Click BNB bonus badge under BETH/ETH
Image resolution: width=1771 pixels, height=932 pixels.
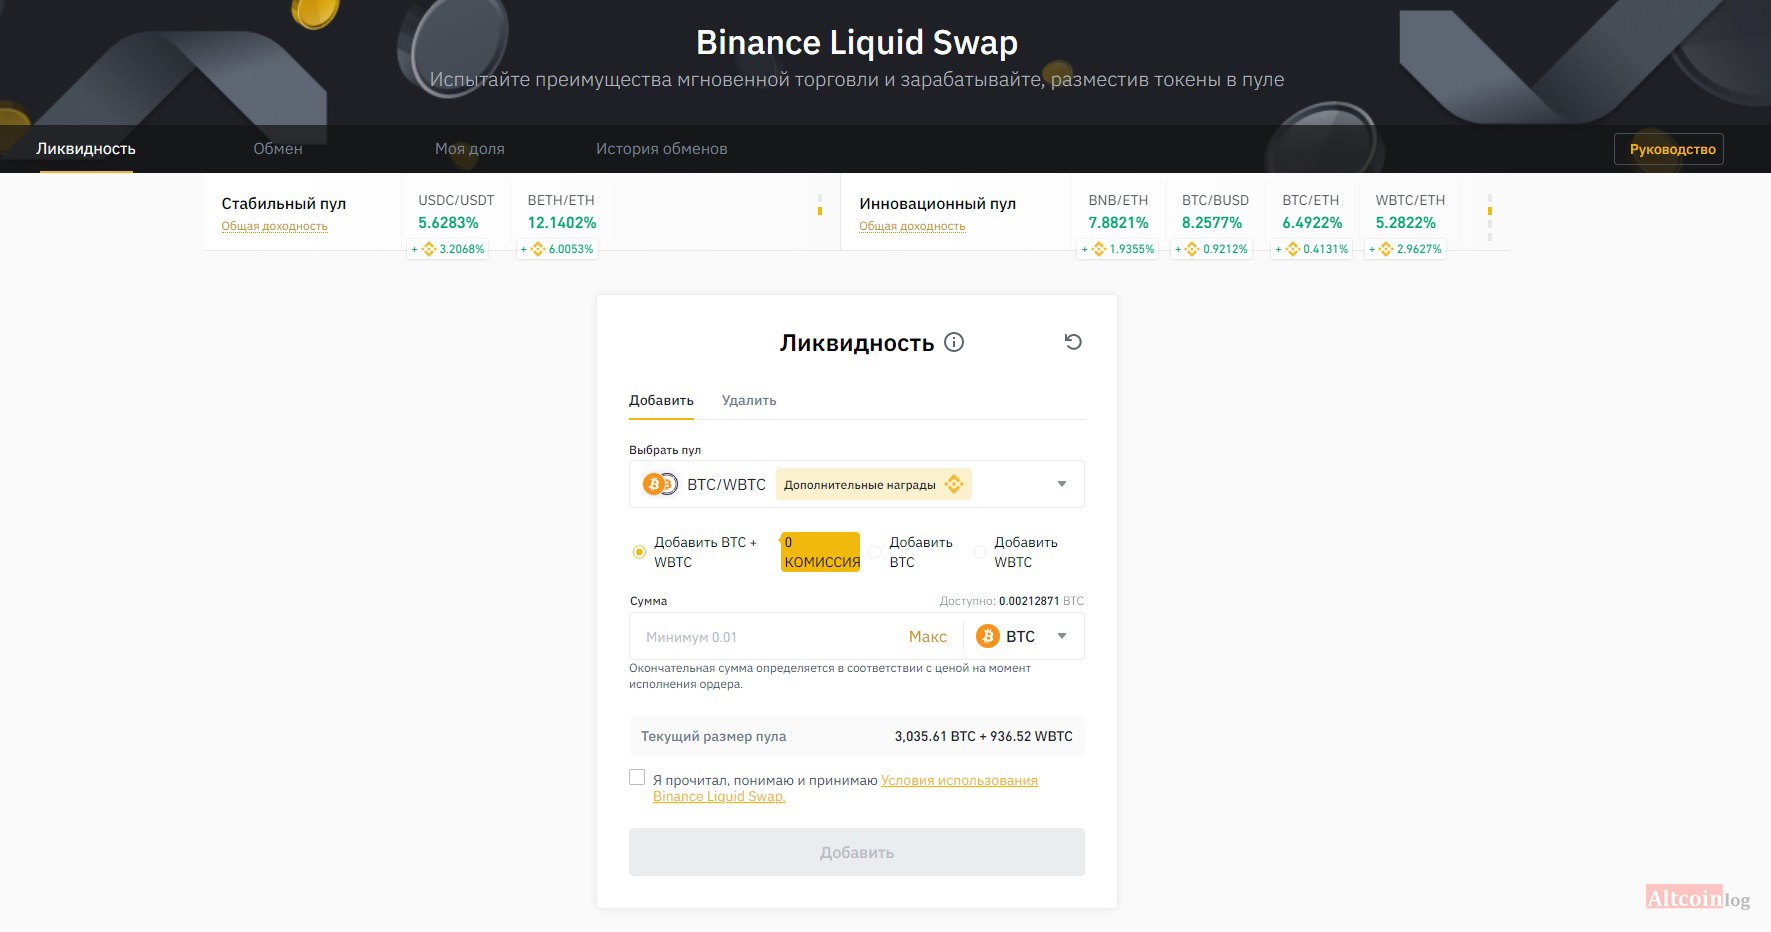click(x=557, y=249)
